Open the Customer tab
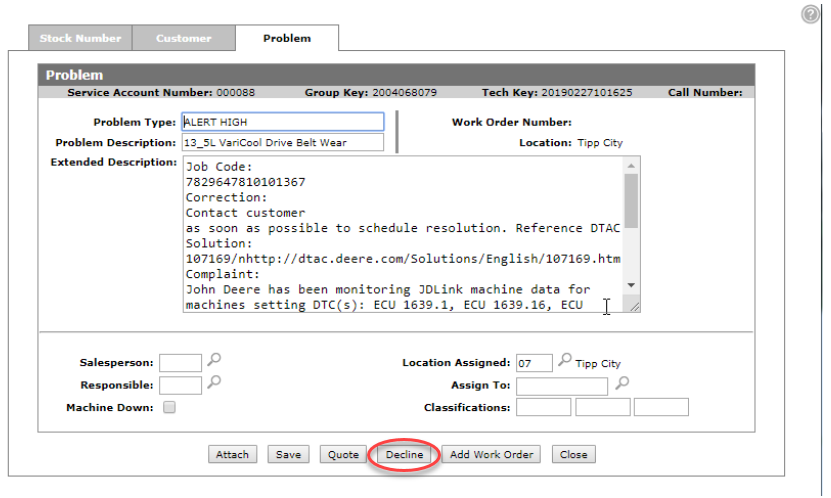The image size is (831, 498). [183, 38]
